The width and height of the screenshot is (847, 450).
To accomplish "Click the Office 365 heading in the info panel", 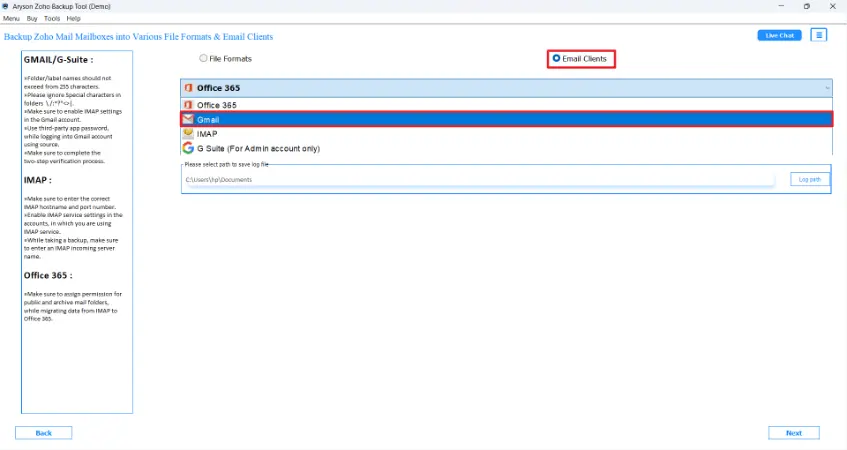I will (48, 276).
